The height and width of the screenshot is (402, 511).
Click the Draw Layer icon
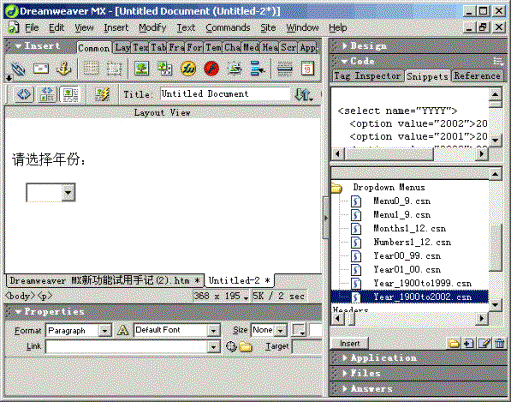point(114,69)
